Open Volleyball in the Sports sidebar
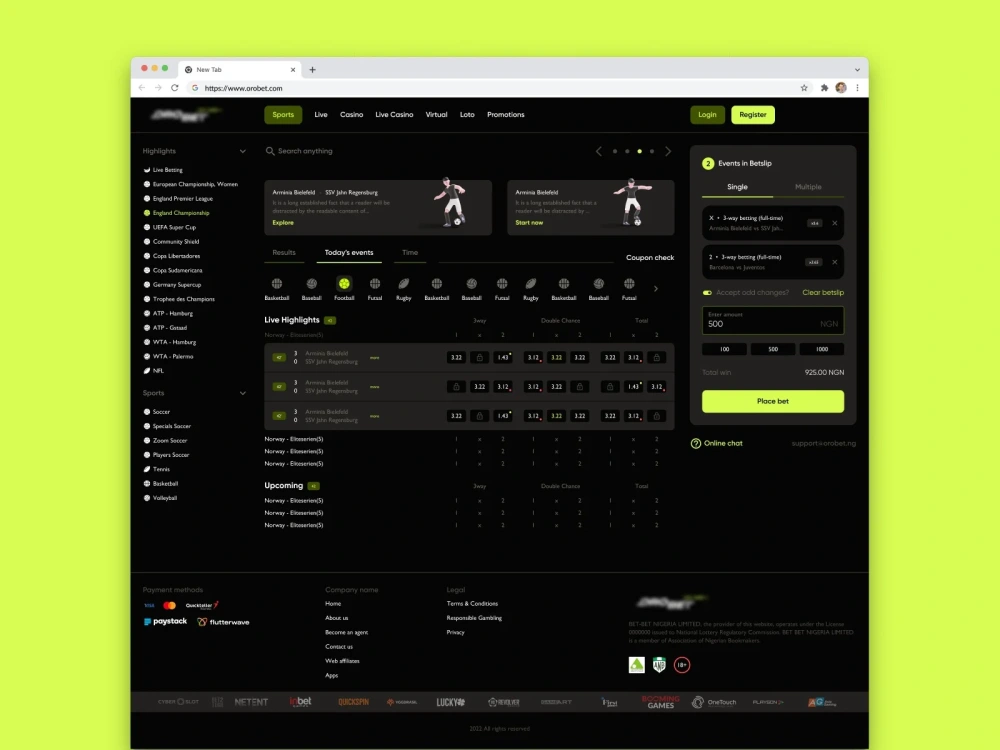The image size is (1000, 750). (165, 498)
